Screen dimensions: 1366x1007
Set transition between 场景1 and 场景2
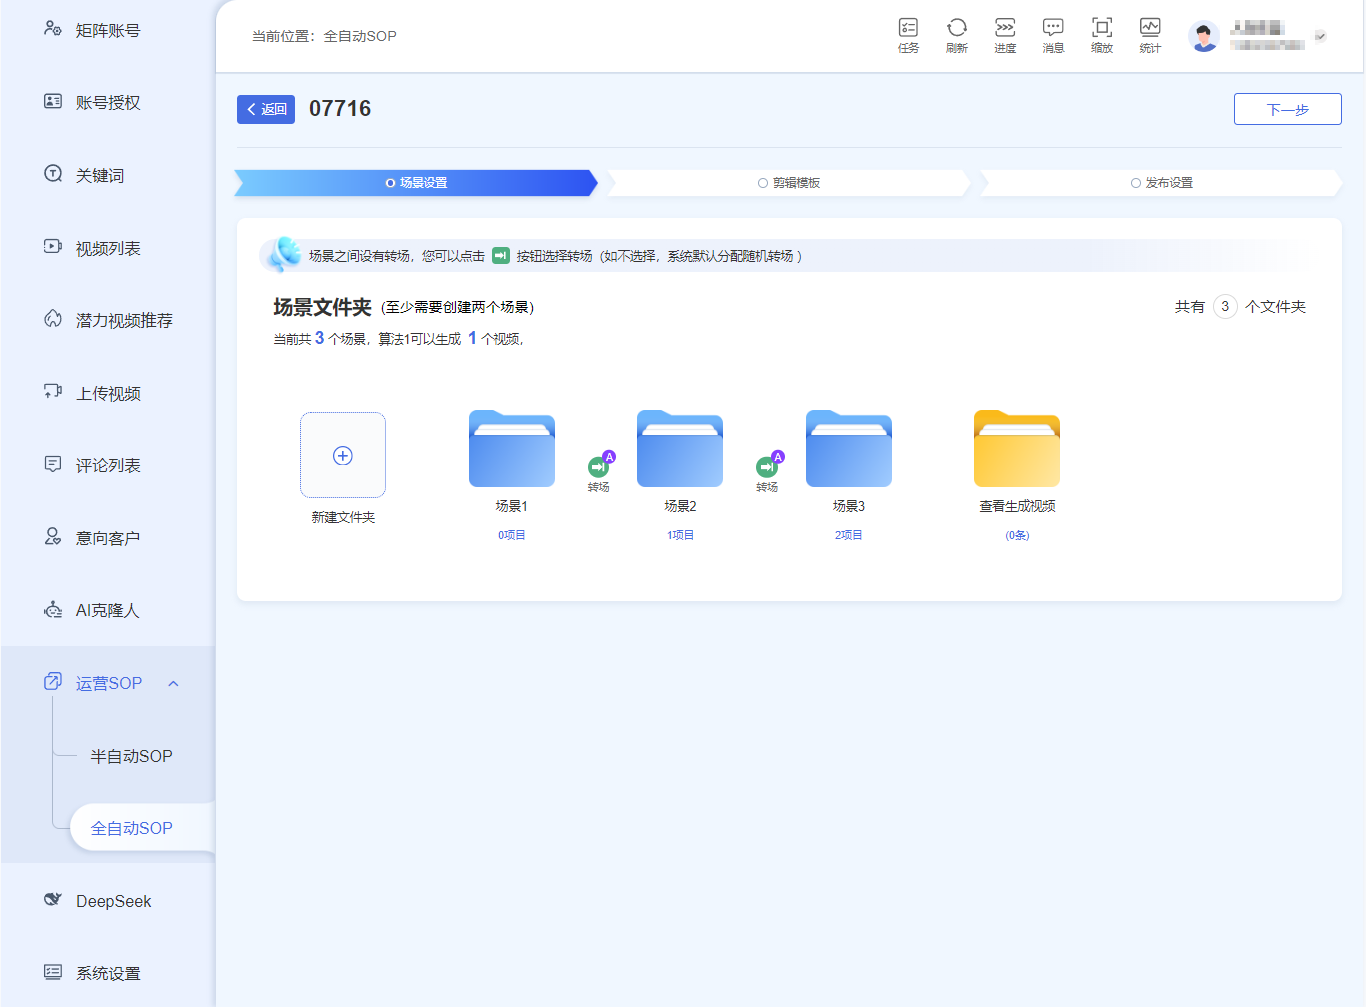[x=599, y=466]
